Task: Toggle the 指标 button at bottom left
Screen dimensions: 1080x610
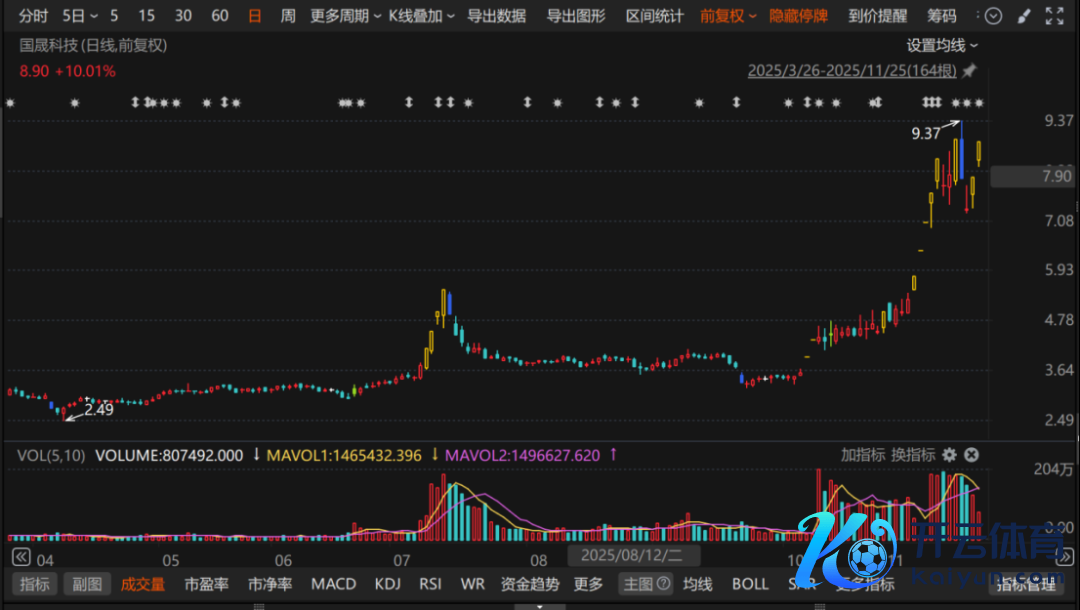Action: (x=35, y=584)
